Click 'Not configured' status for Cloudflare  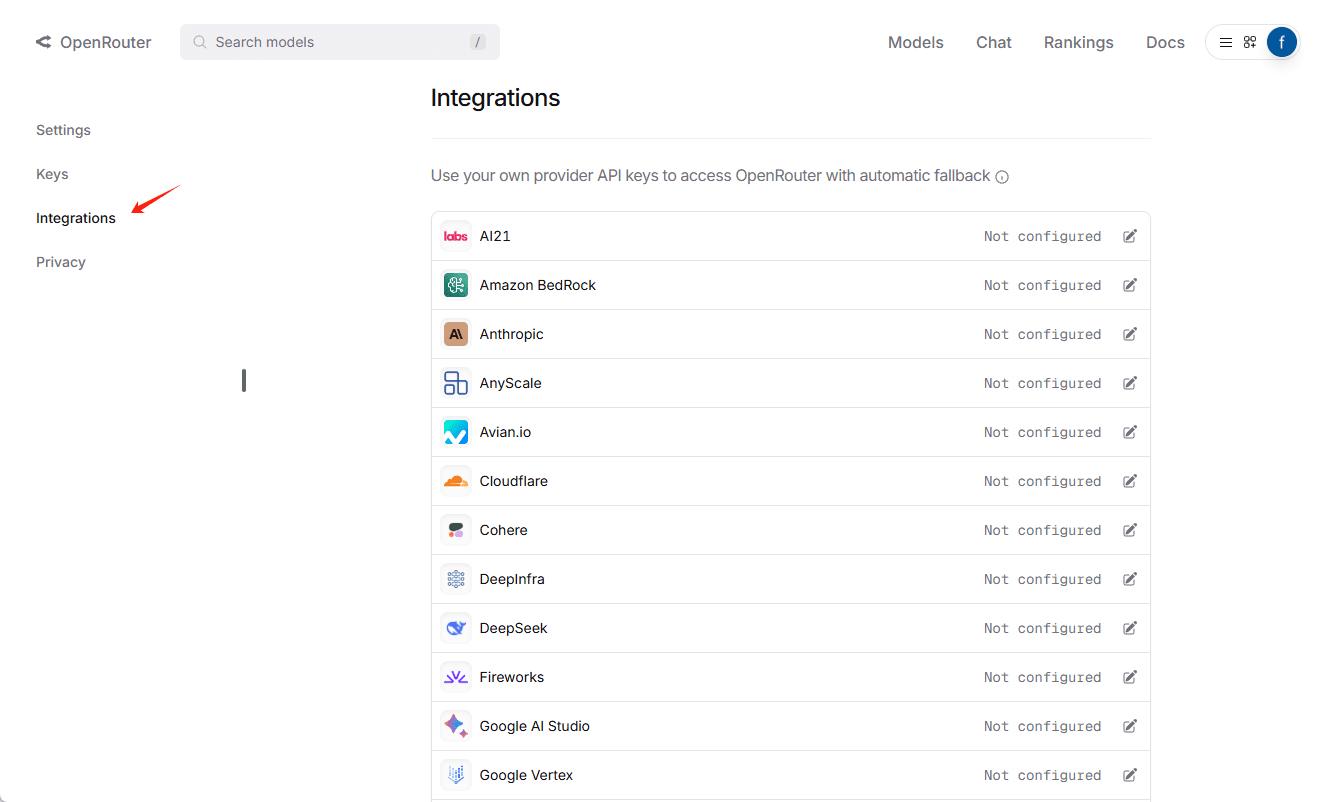point(1042,481)
